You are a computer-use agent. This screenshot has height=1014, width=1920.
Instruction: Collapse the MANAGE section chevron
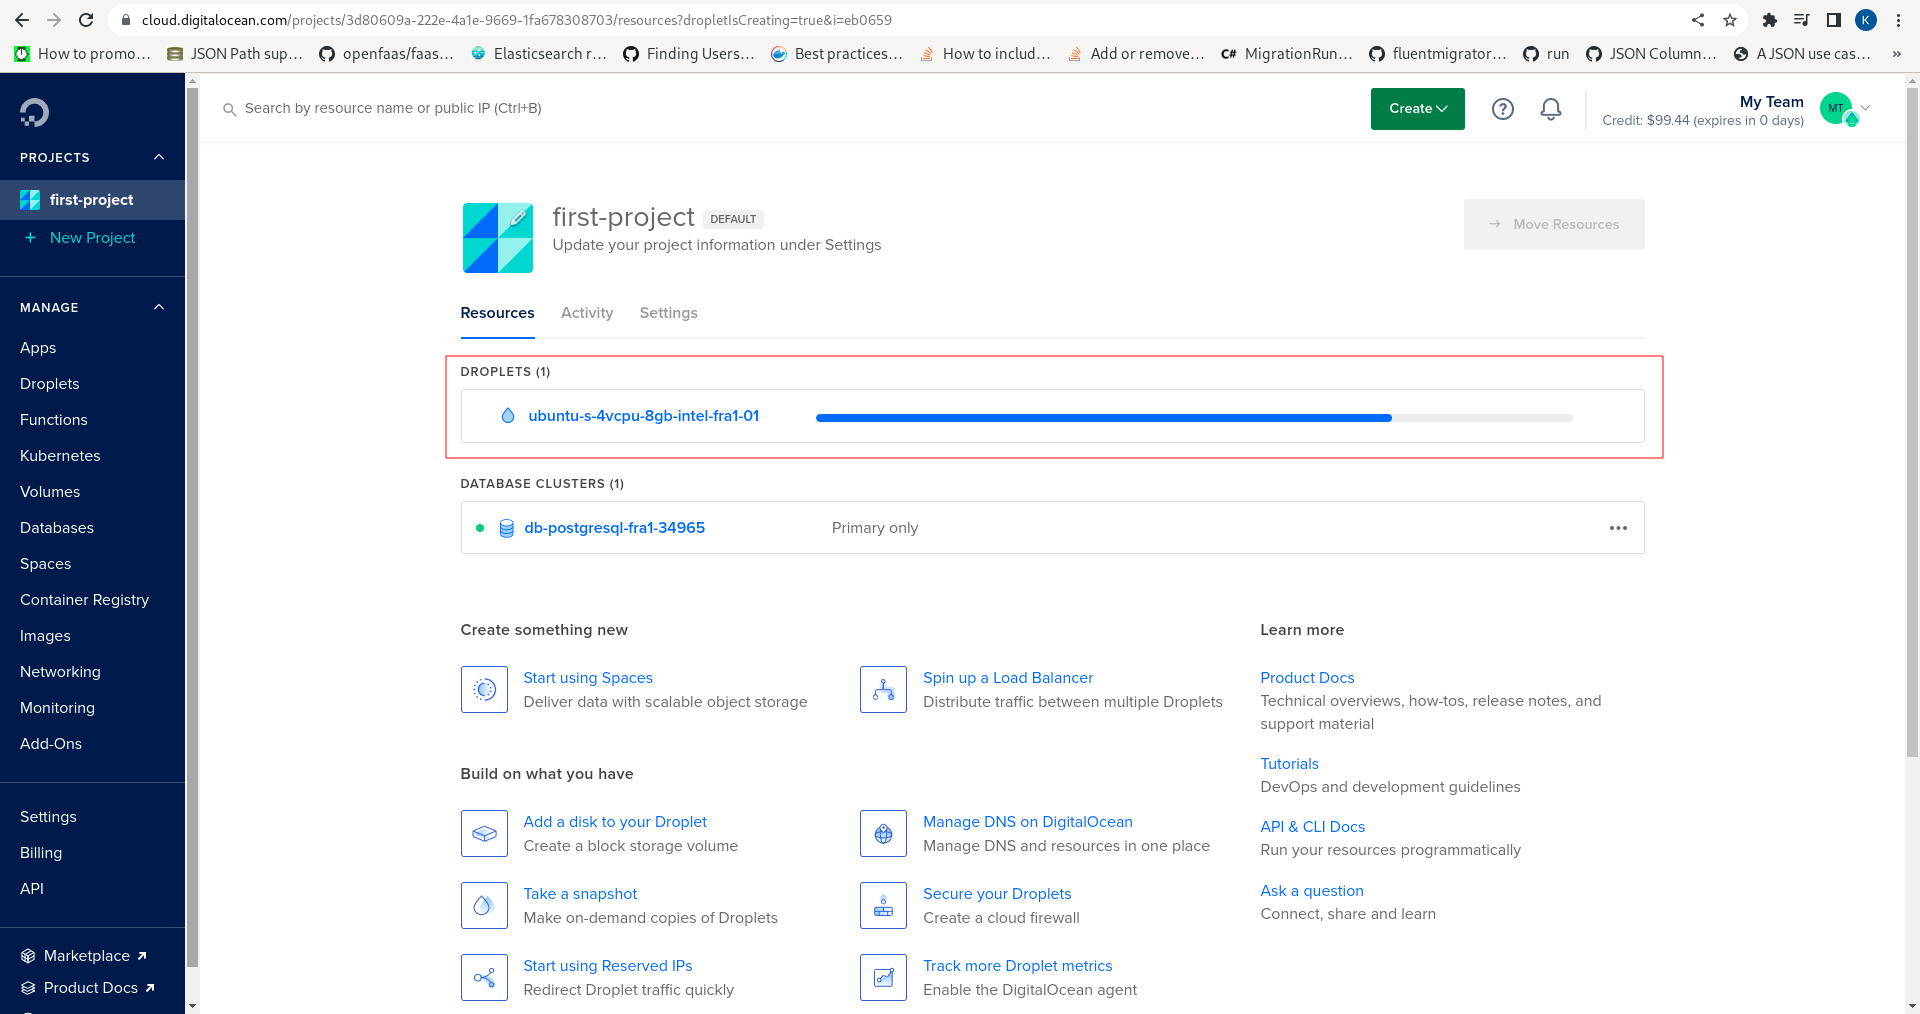(159, 307)
